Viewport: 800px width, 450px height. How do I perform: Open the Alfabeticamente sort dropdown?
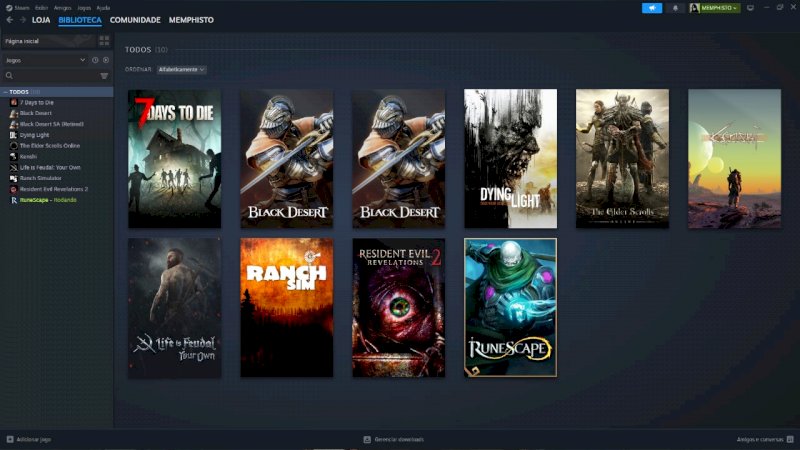182,69
